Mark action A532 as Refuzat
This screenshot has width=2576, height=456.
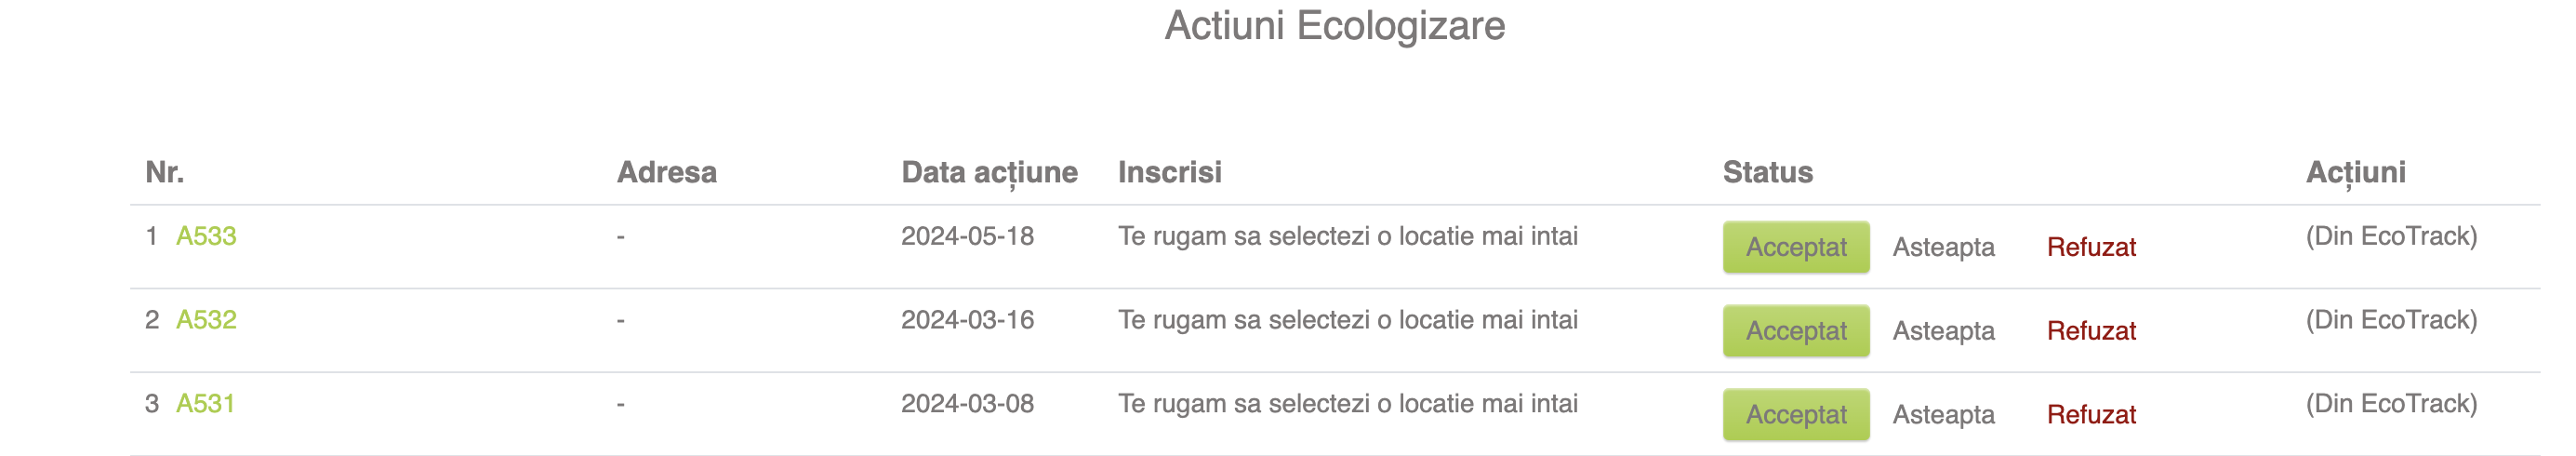[x=2091, y=331]
